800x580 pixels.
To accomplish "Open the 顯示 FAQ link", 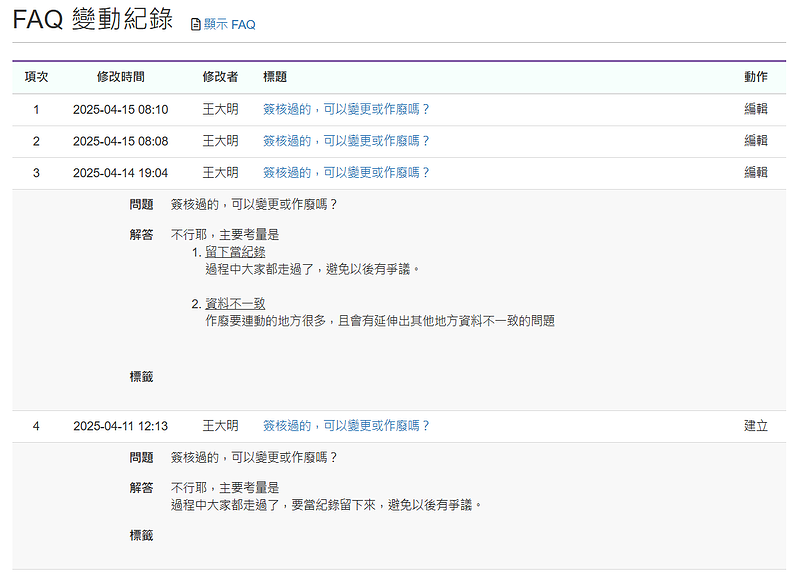I will pos(229,24).
